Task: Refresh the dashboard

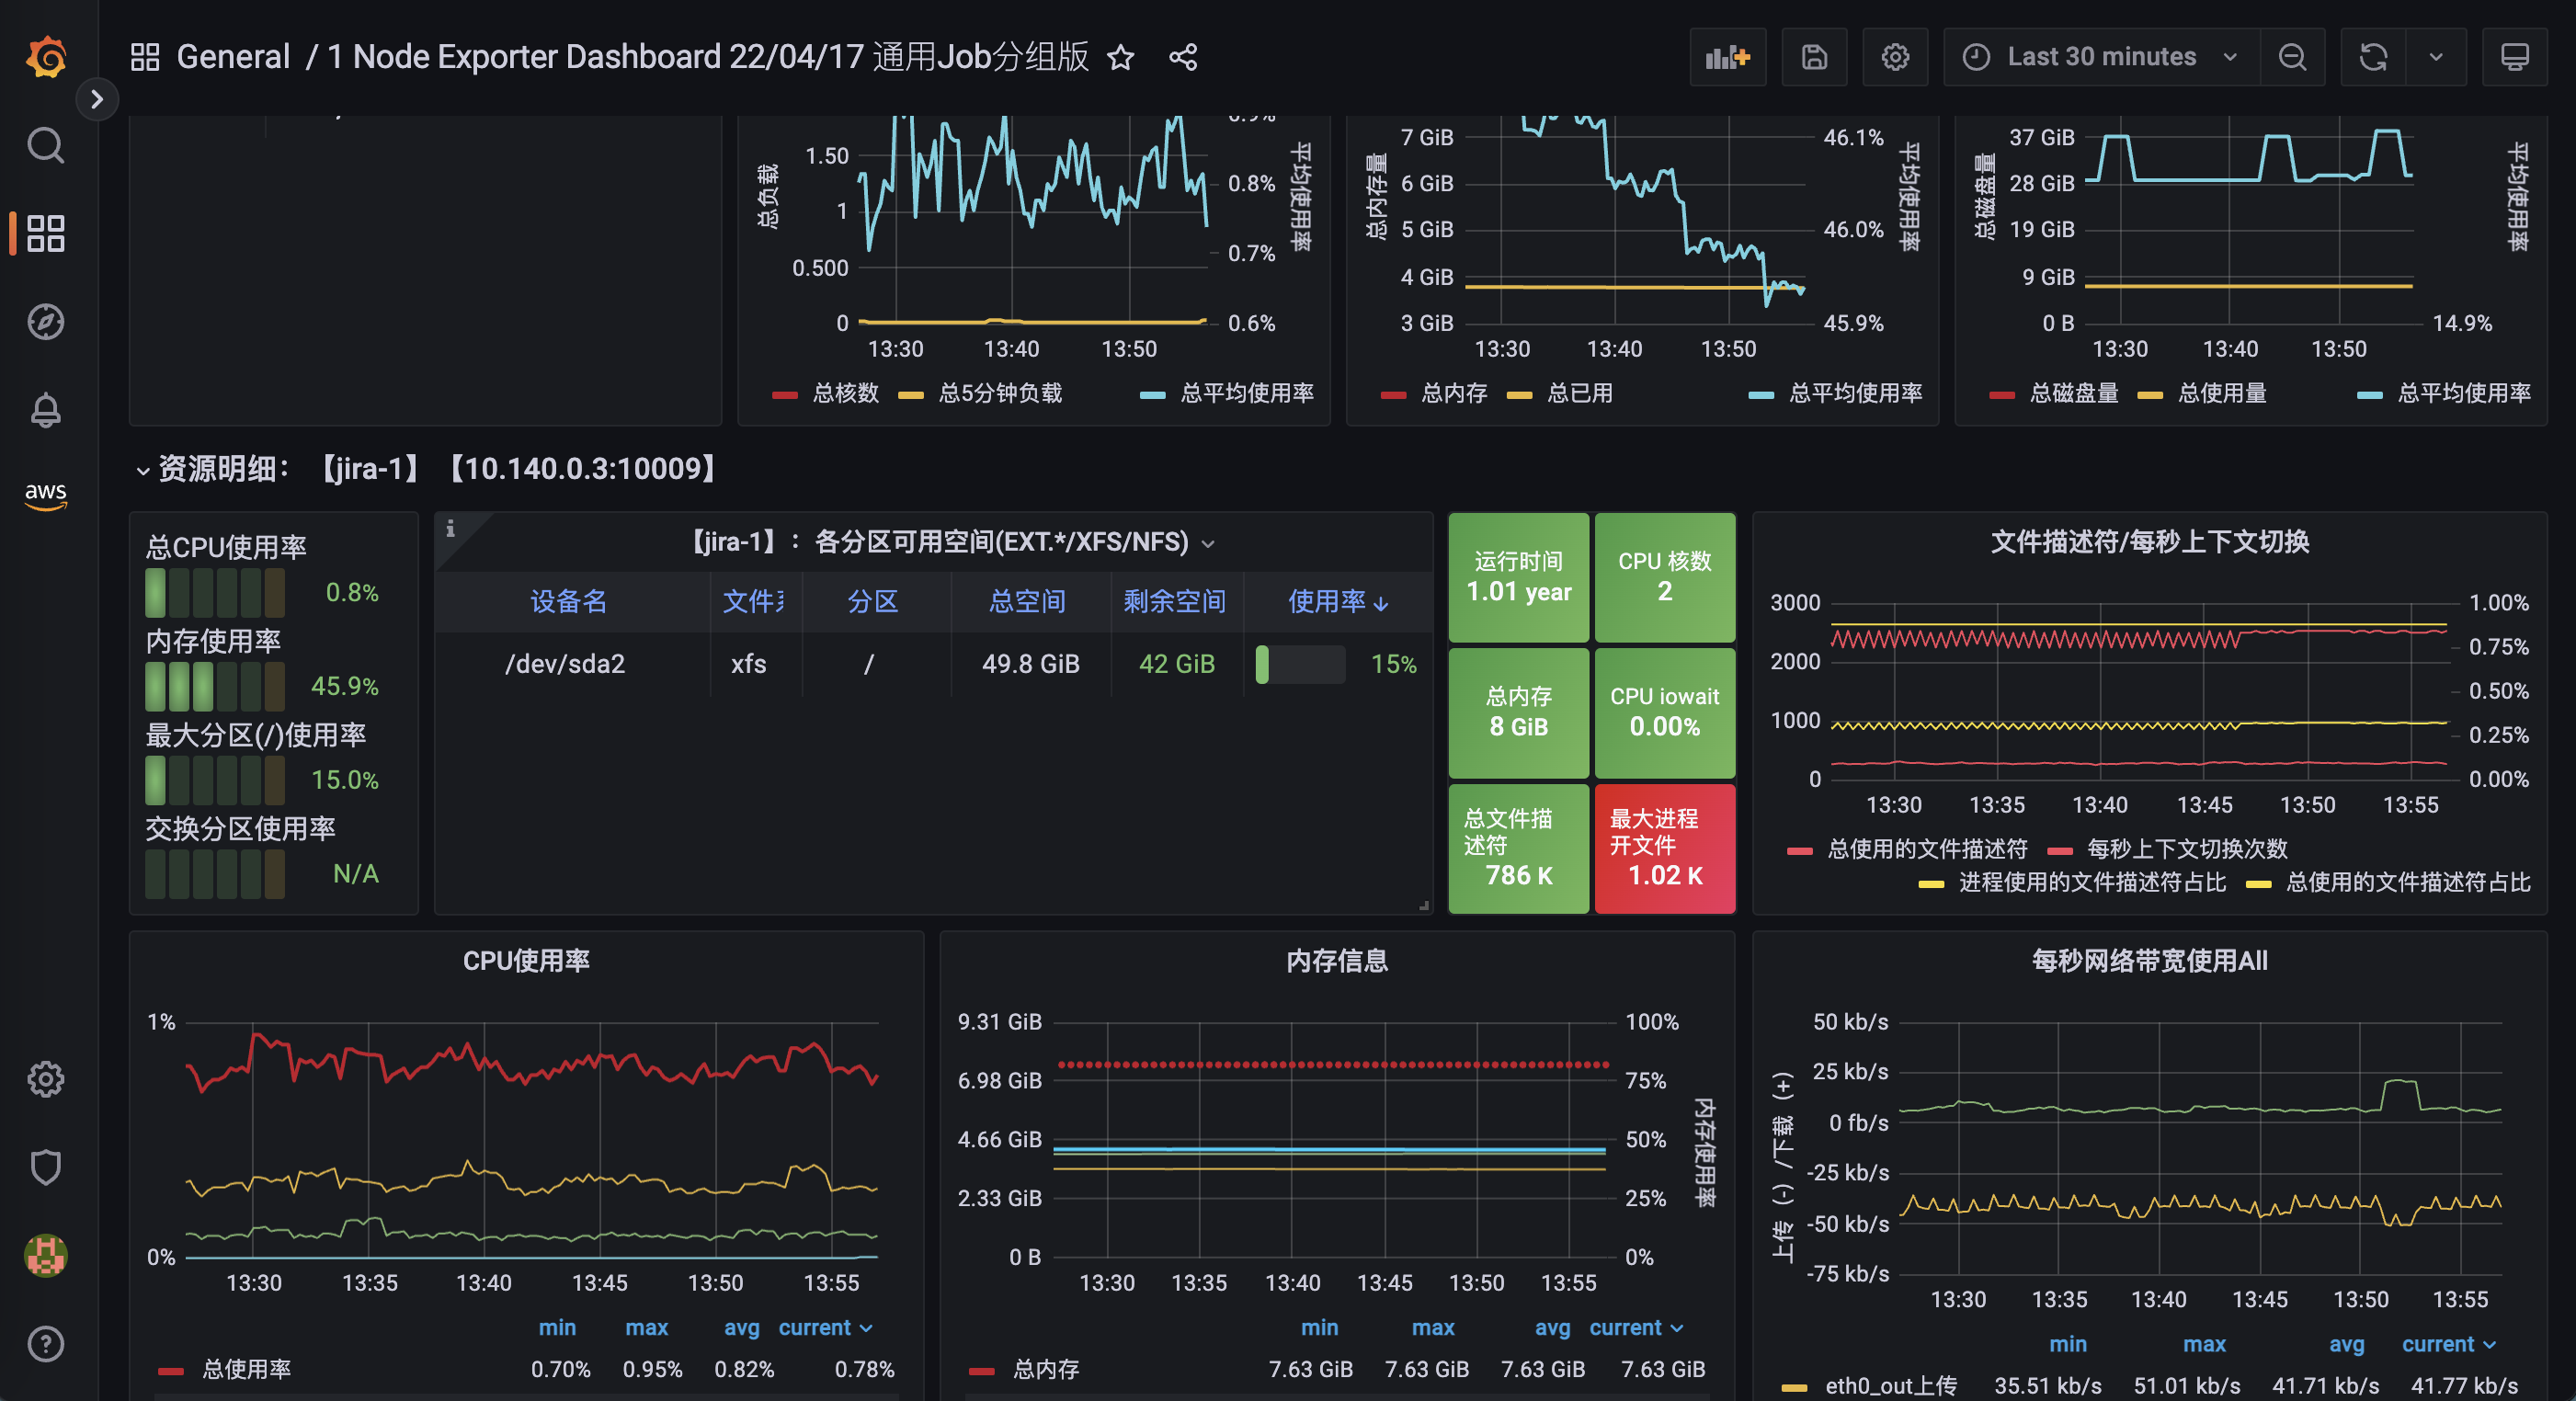Action: tap(2373, 57)
